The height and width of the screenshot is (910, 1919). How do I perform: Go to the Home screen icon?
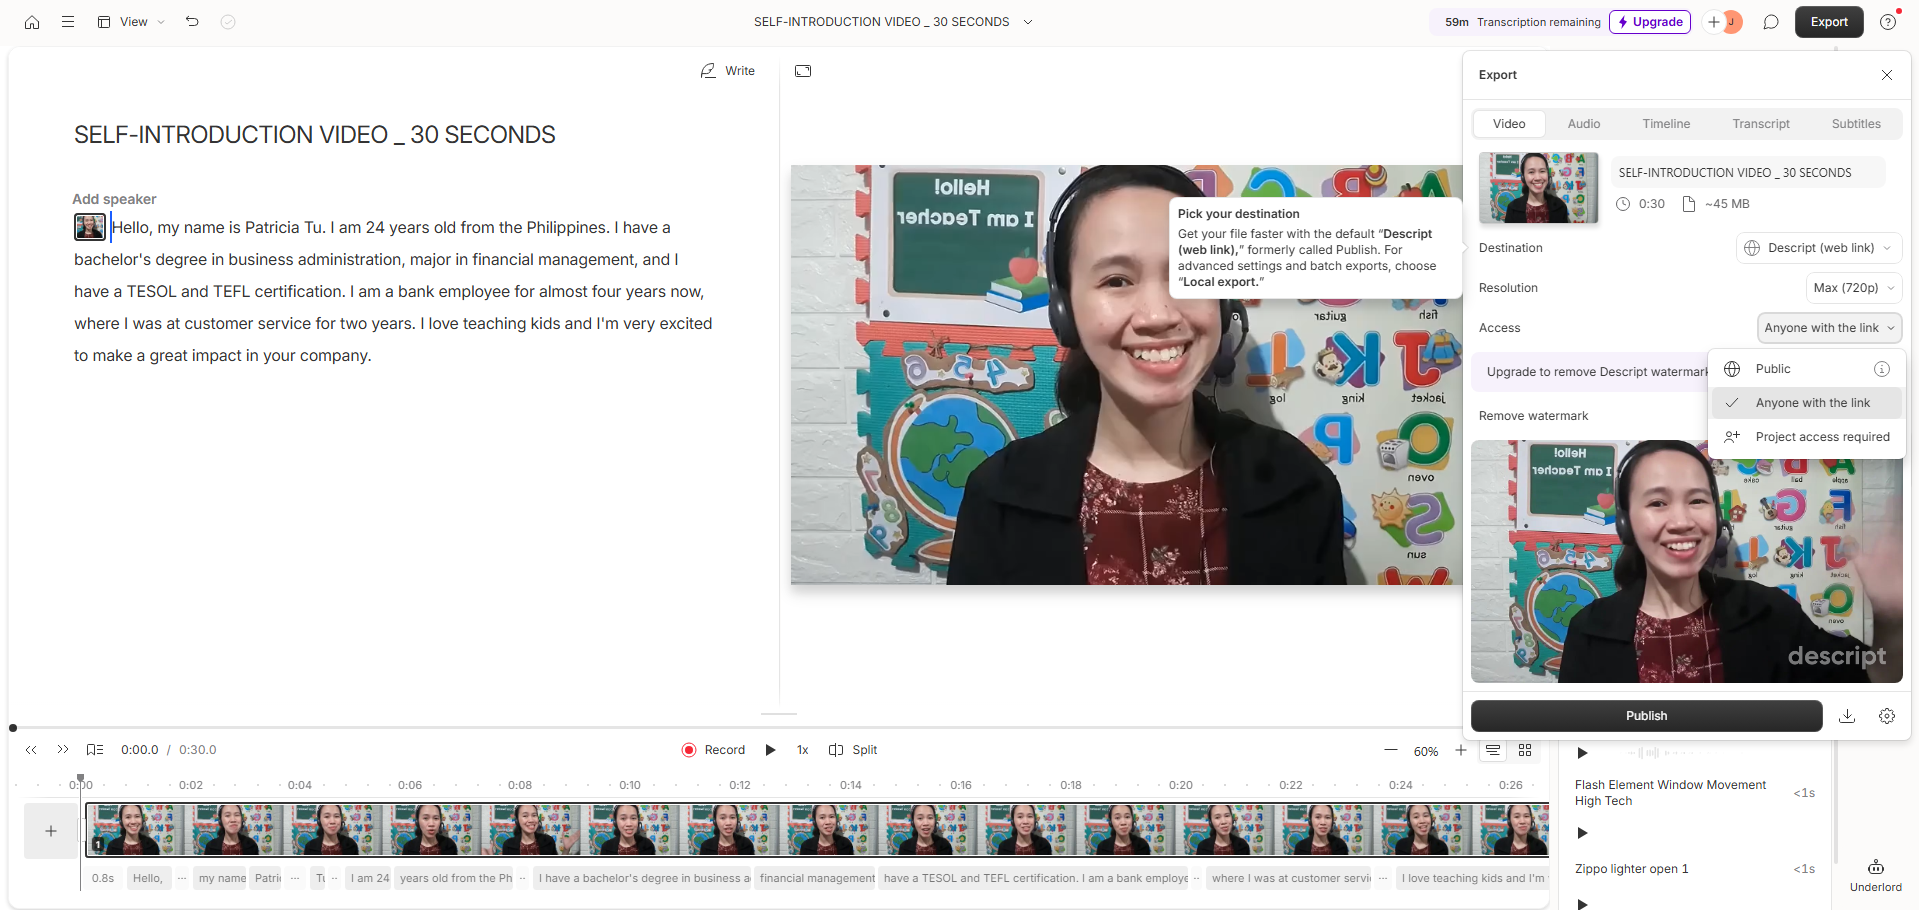(32, 22)
